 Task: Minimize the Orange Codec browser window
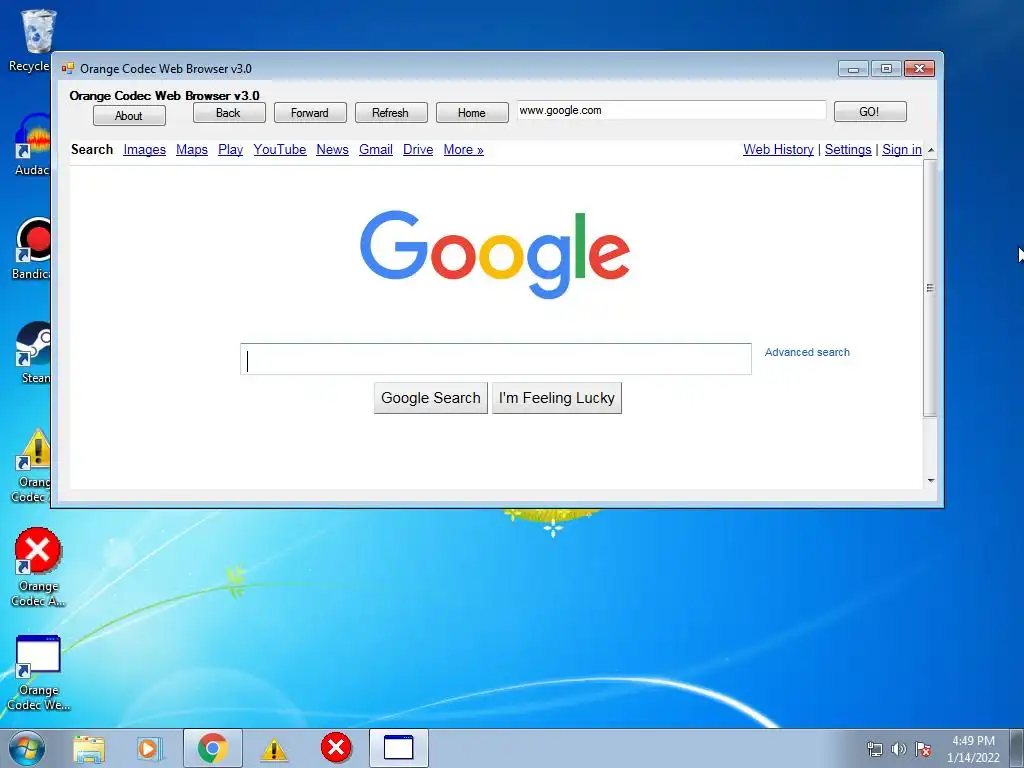point(854,69)
